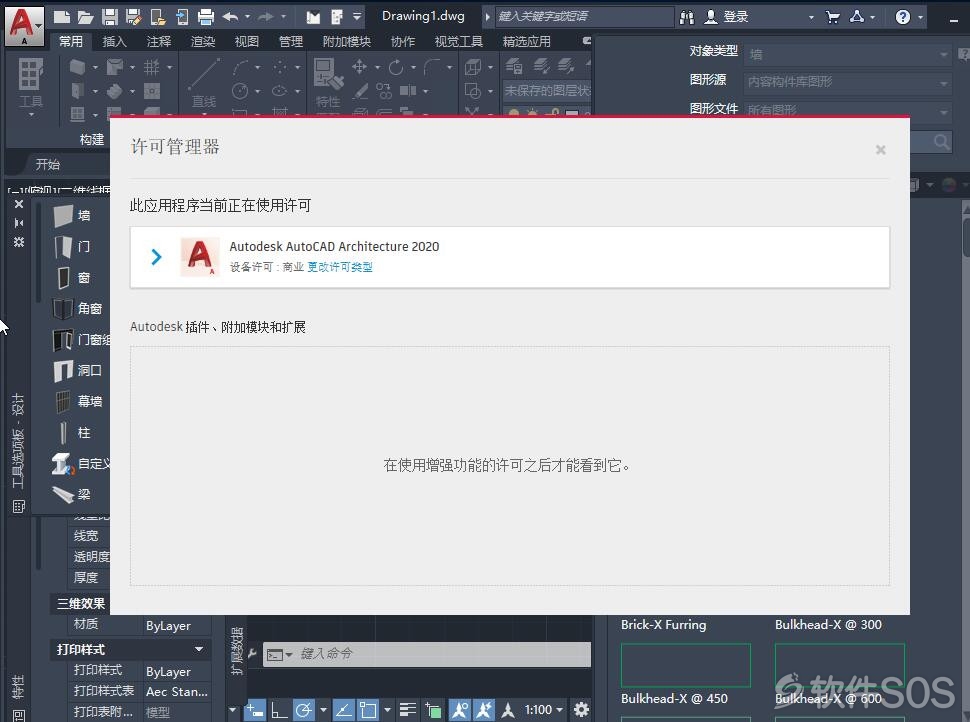Screen dimensions: 970x722
Task: Select the 窗 window tool in palette
Action: click(x=73, y=277)
